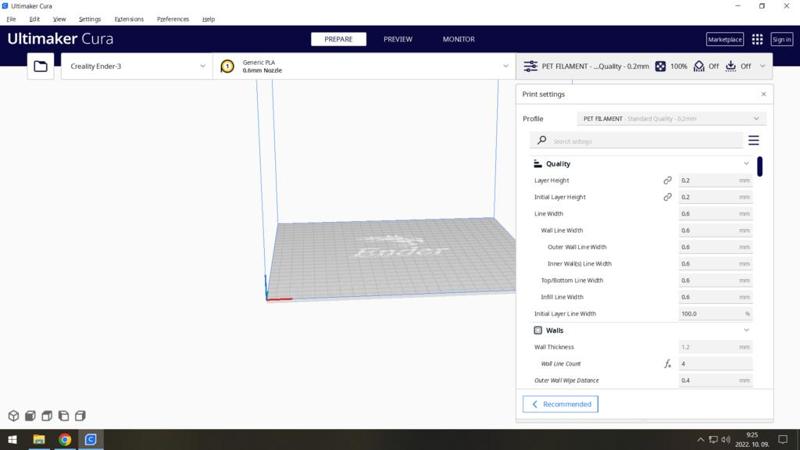This screenshot has height=450, width=800.
Task: Edit Line Width value field
Action: pos(715,214)
